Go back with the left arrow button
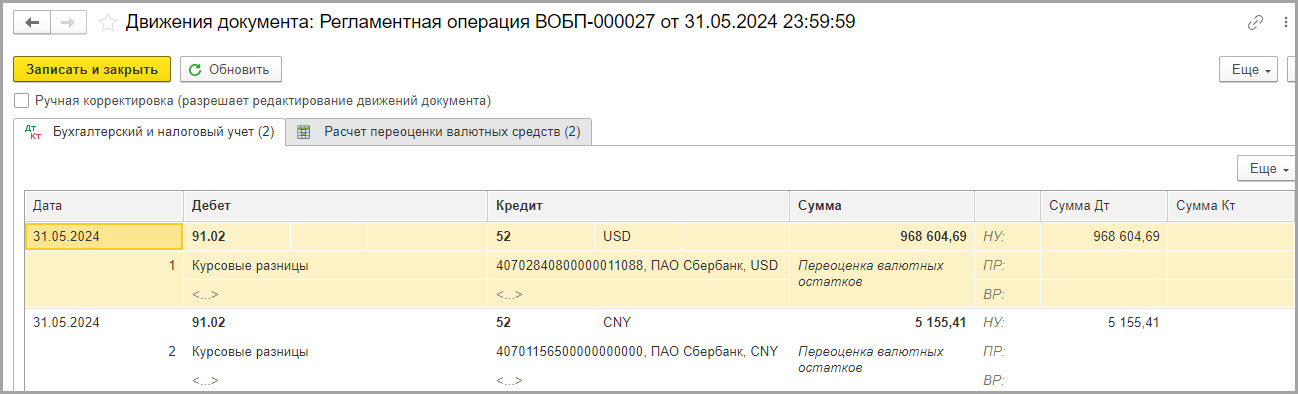 point(33,22)
